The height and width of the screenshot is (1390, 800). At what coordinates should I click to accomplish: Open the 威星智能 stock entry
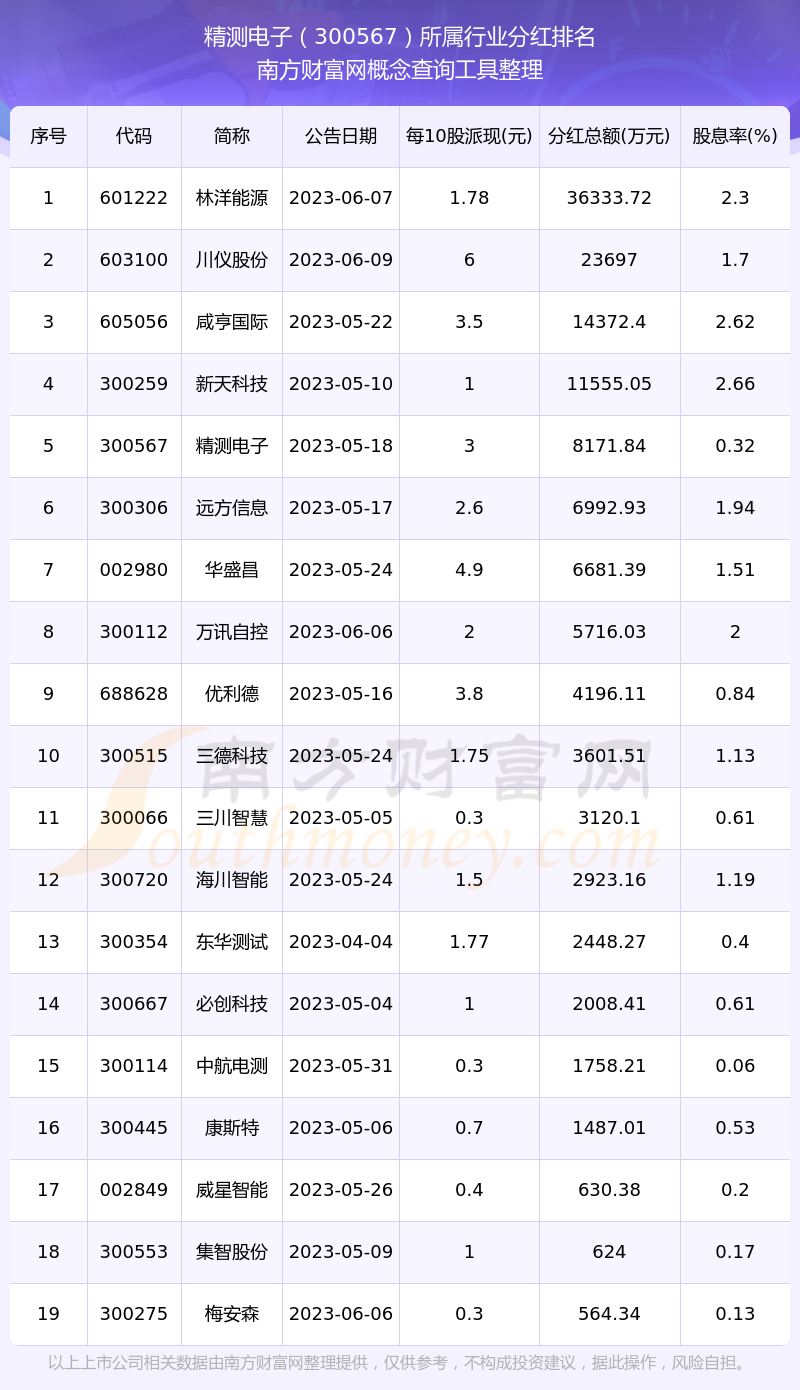click(x=232, y=1190)
